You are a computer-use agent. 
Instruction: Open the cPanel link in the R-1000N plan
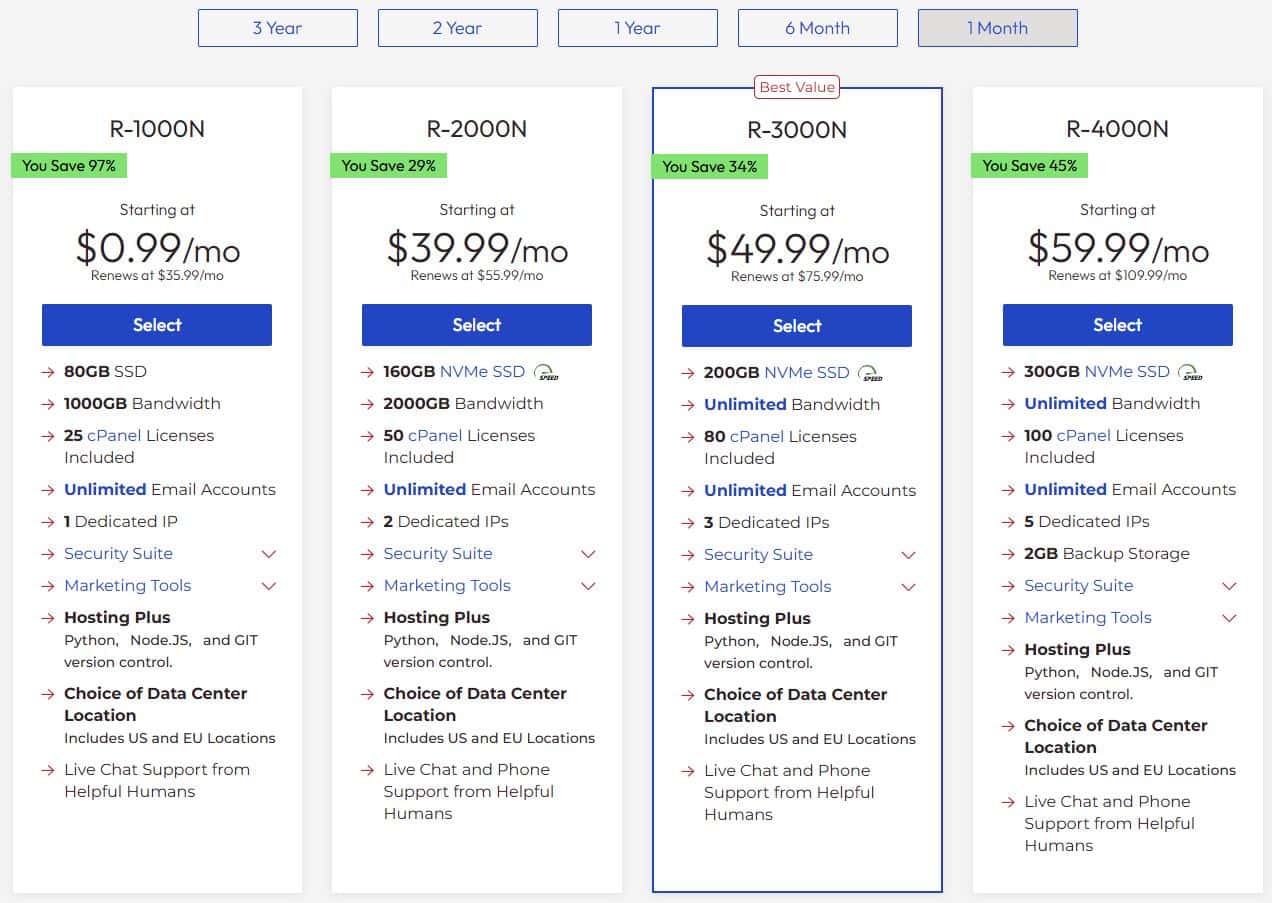pos(114,436)
